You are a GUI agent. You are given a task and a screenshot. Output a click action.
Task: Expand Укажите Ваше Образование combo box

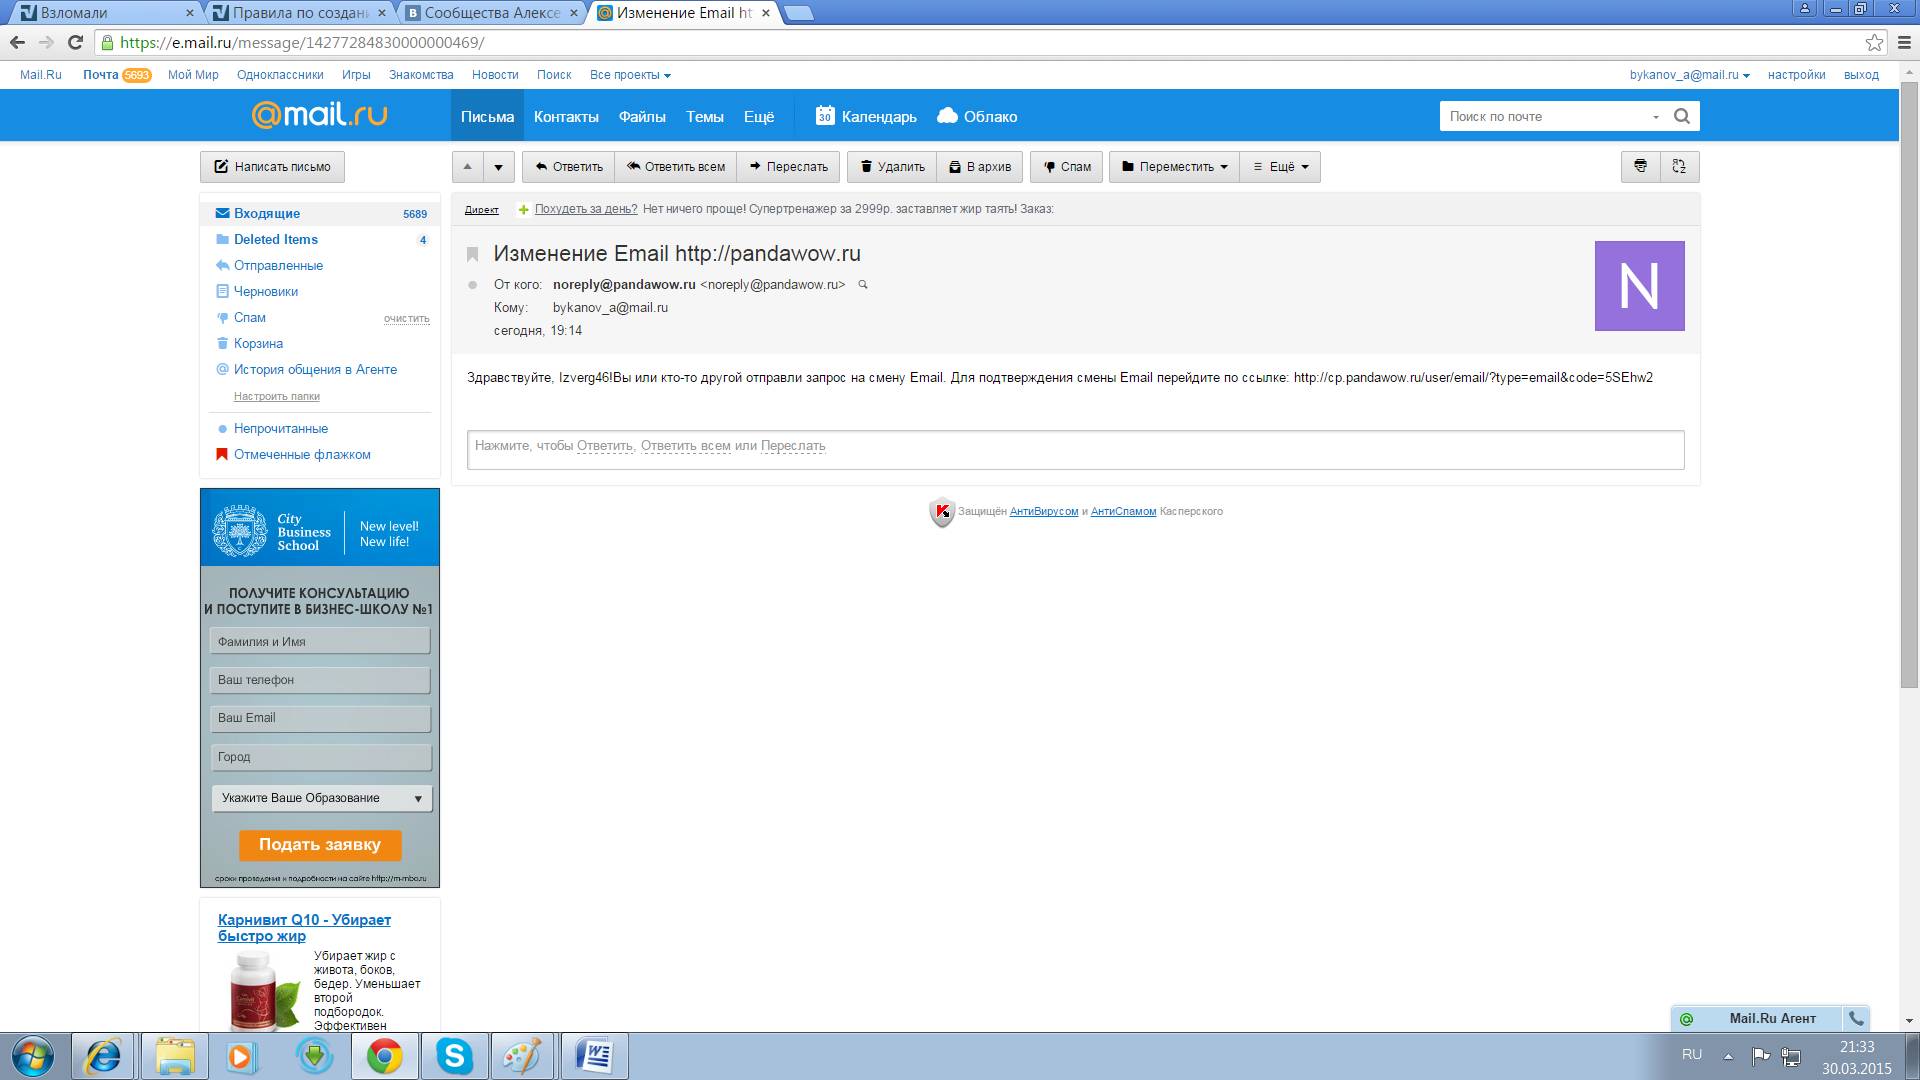pyautogui.click(x=321, y=798)
